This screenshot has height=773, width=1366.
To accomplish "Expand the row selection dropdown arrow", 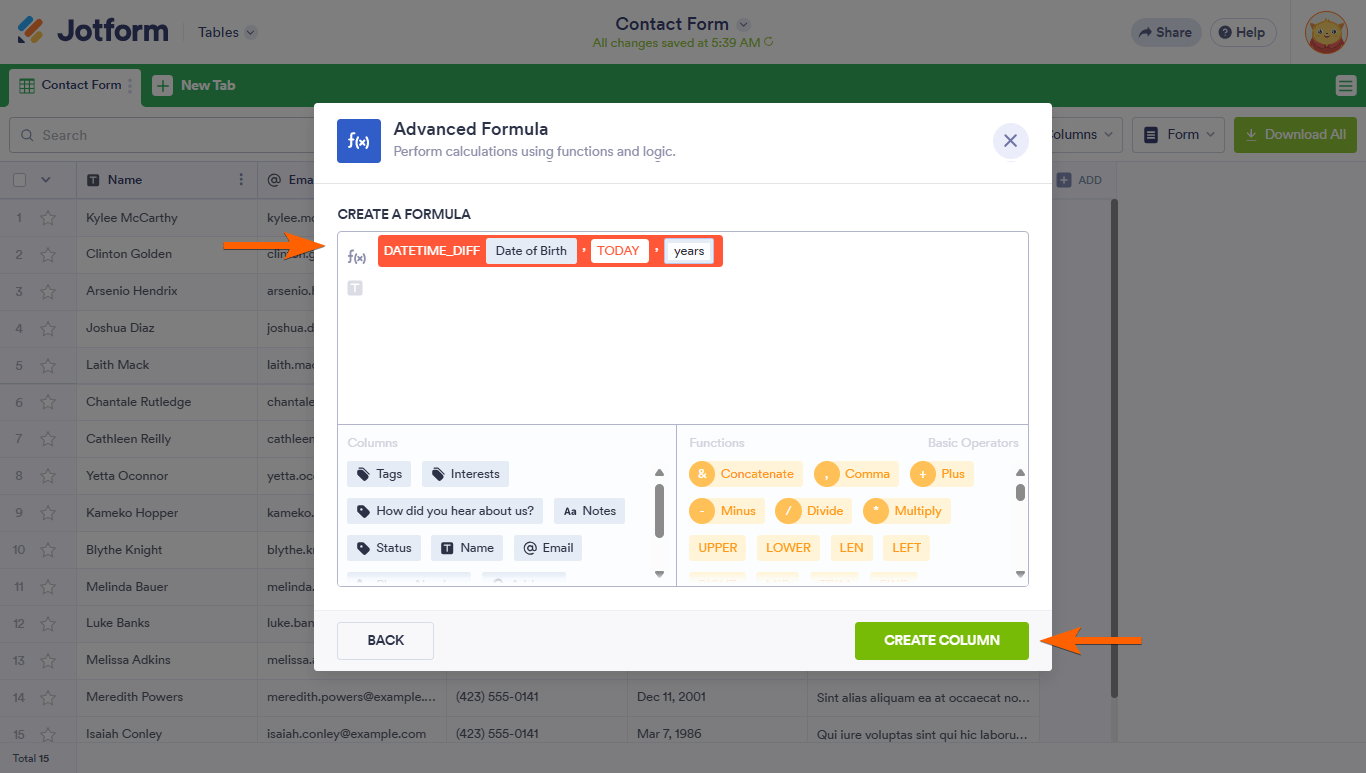I will [x=45, y=180].
